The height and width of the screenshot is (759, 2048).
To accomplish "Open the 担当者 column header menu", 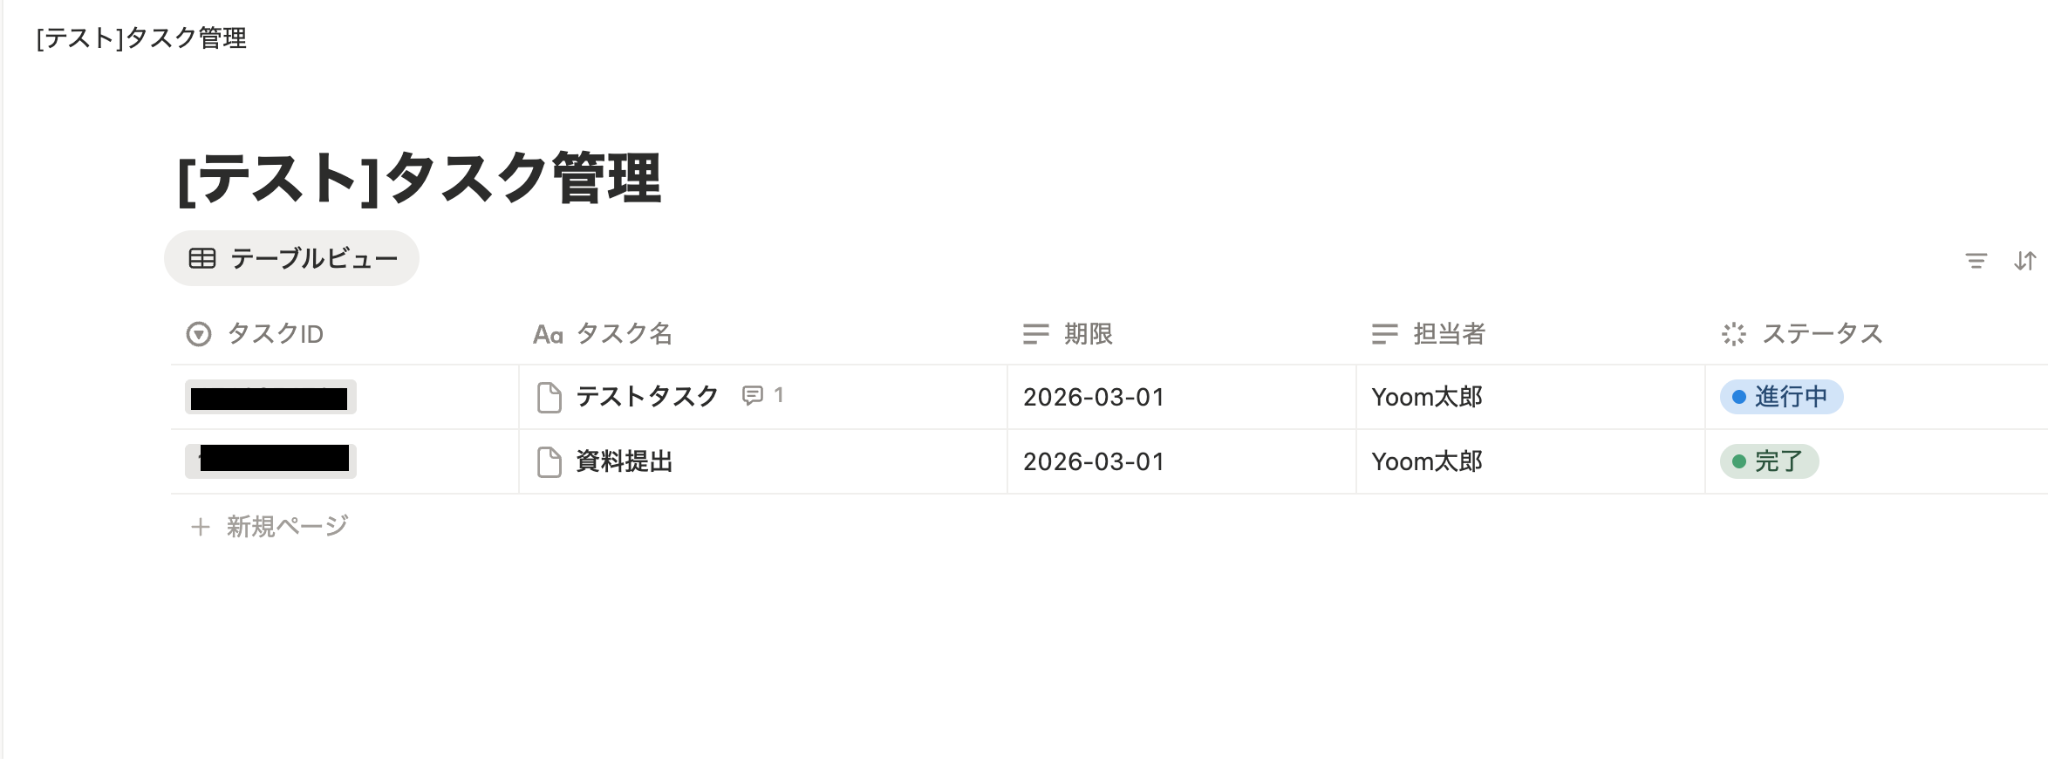I will (1448, 334).
